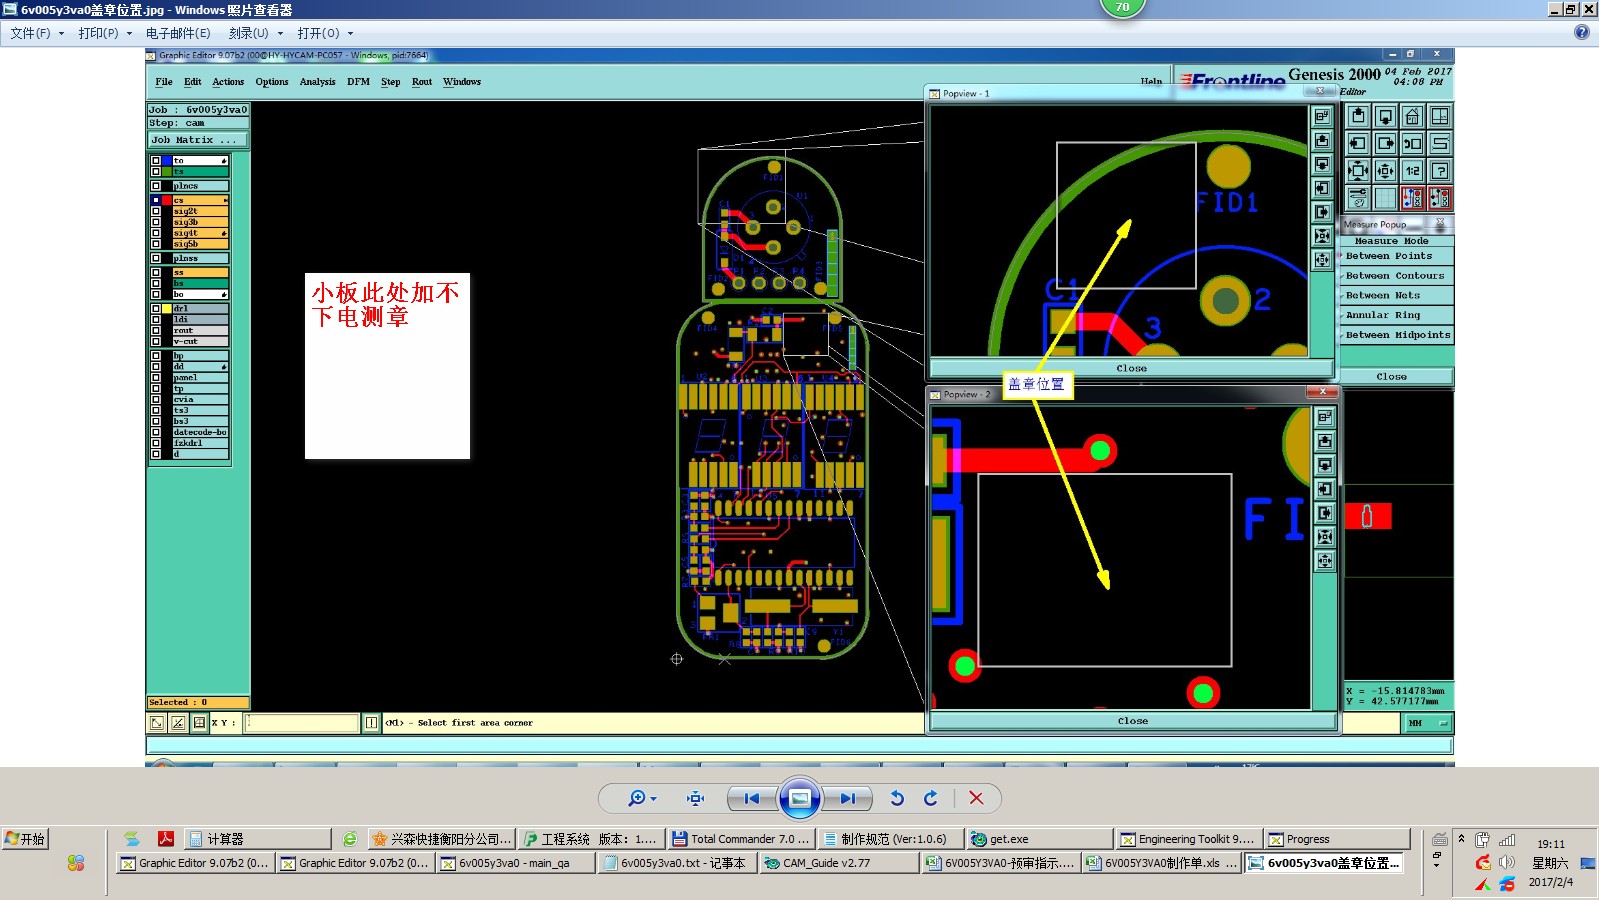The width and height of the screenshot is (1599, 900).
Task: Click the yellow color swatch of layer drl
Action: click(x=167, y=308)
